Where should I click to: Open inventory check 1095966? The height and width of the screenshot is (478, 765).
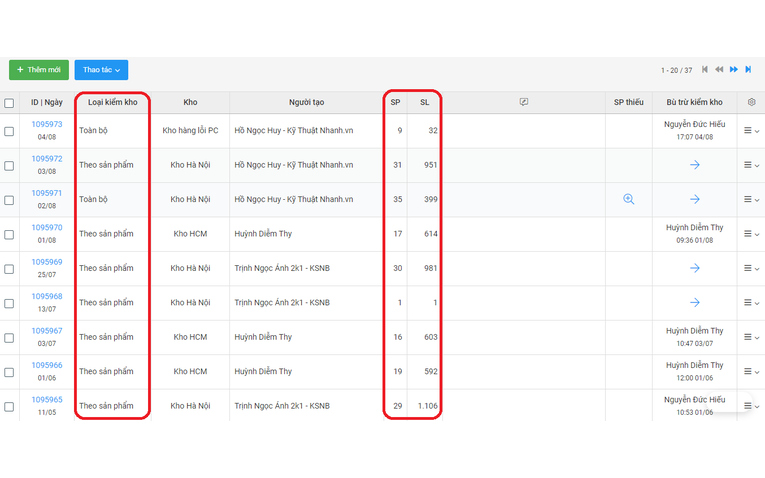[47, 365]
